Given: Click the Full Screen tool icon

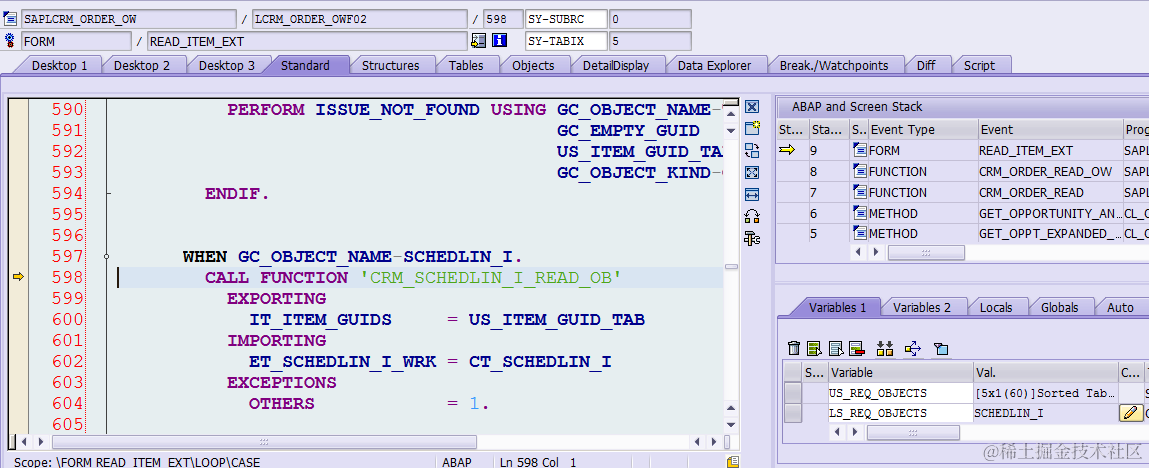Looking at the screenshot, I should click(x=752, y=173).
